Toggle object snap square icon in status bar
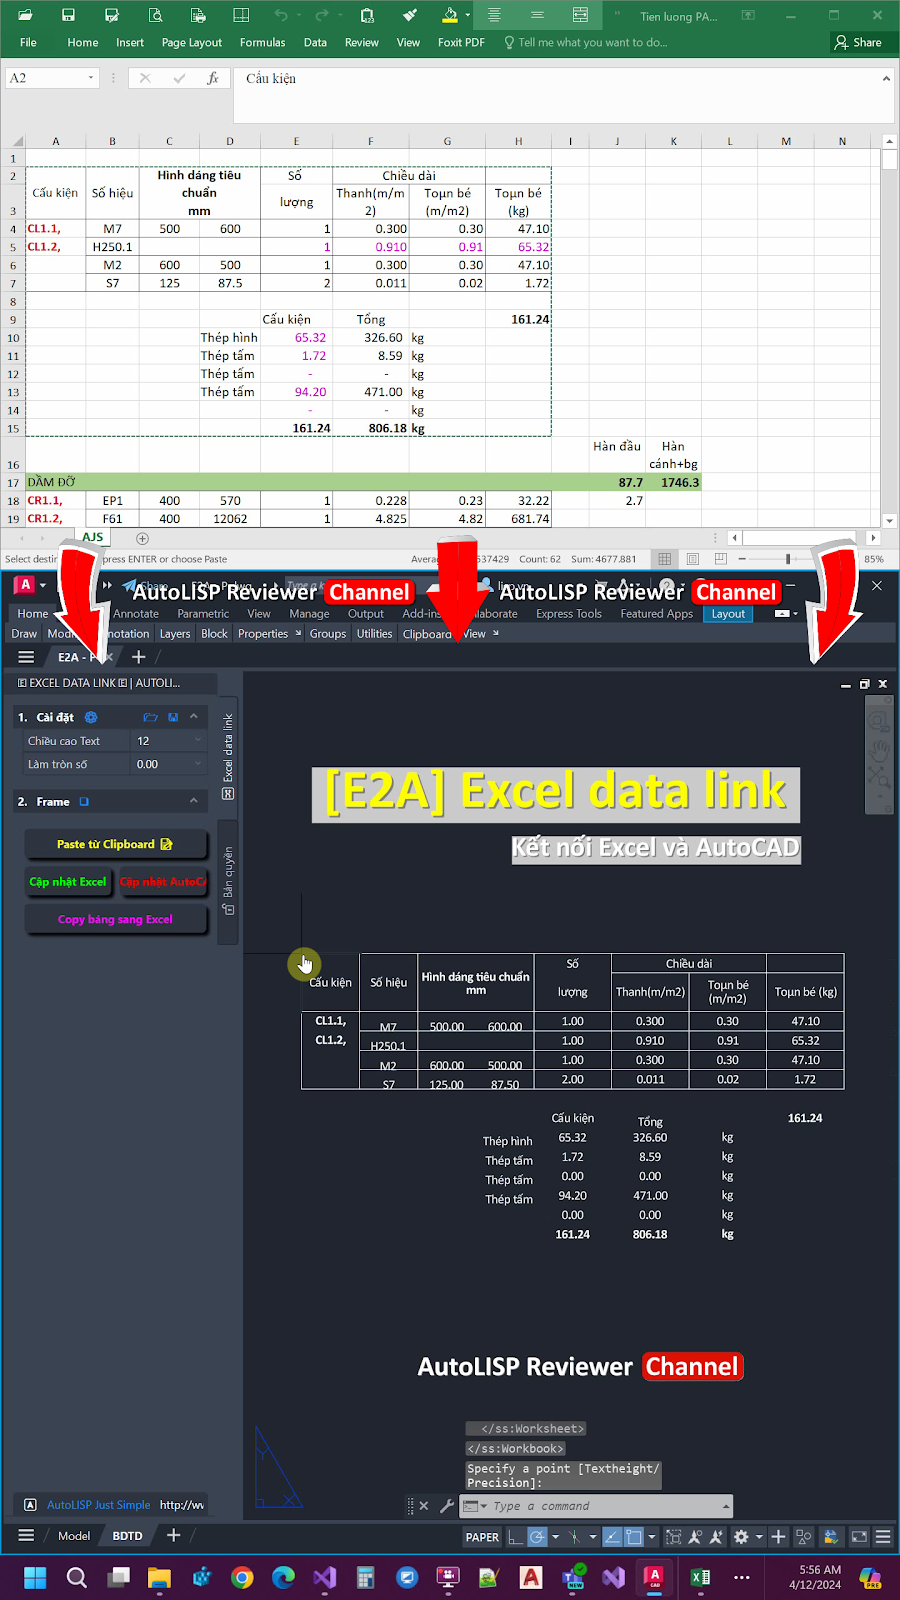Viewport: 900px width, 1600px height. click(634, 1537)
